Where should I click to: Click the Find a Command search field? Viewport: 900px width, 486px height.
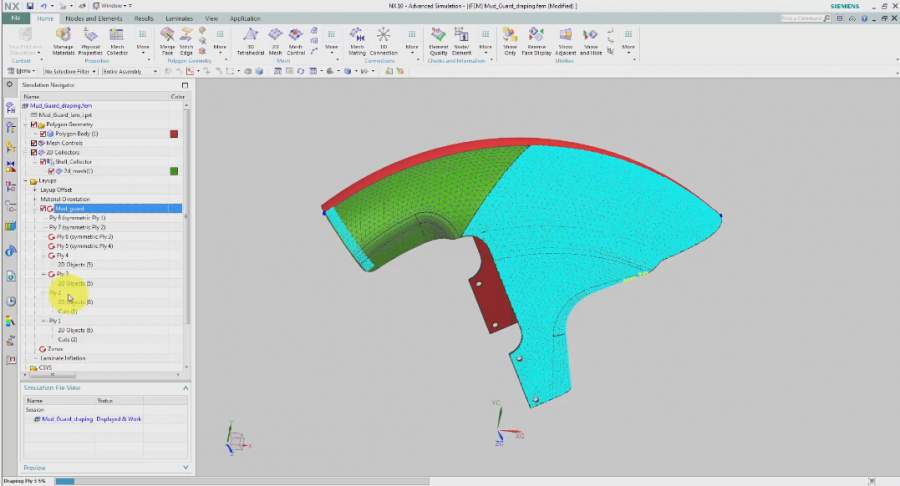click(801, 18)
